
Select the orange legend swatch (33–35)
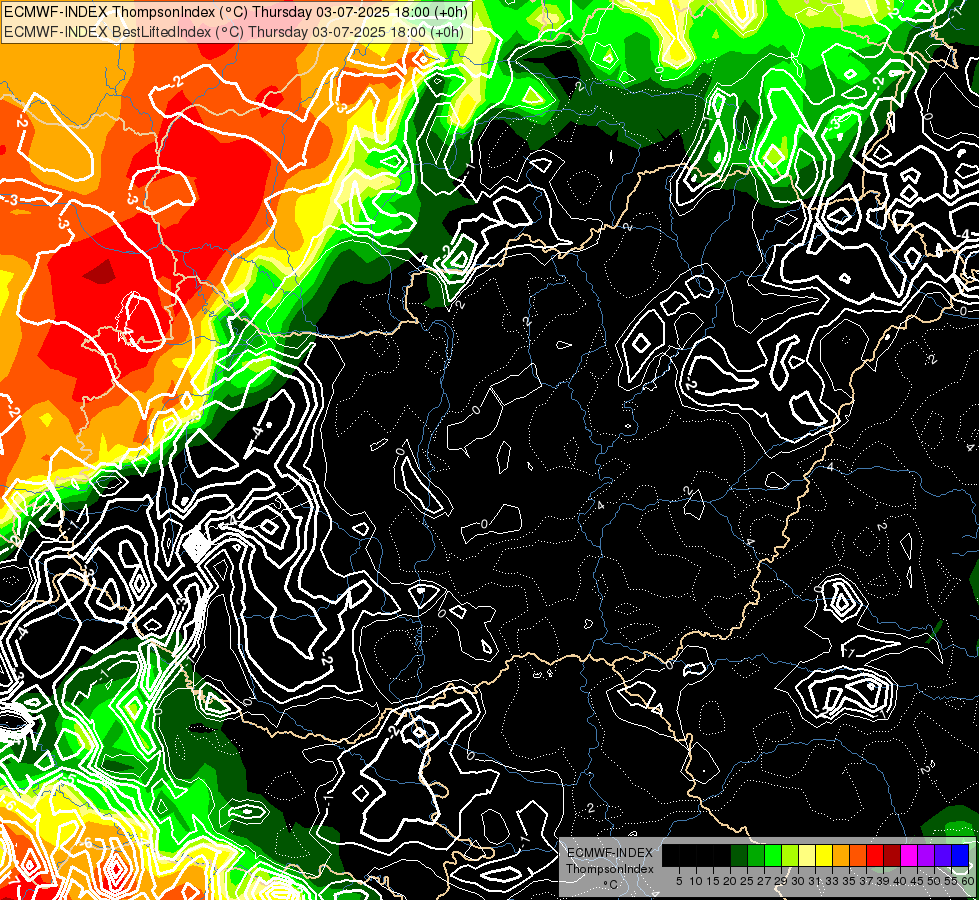point(841,855)
